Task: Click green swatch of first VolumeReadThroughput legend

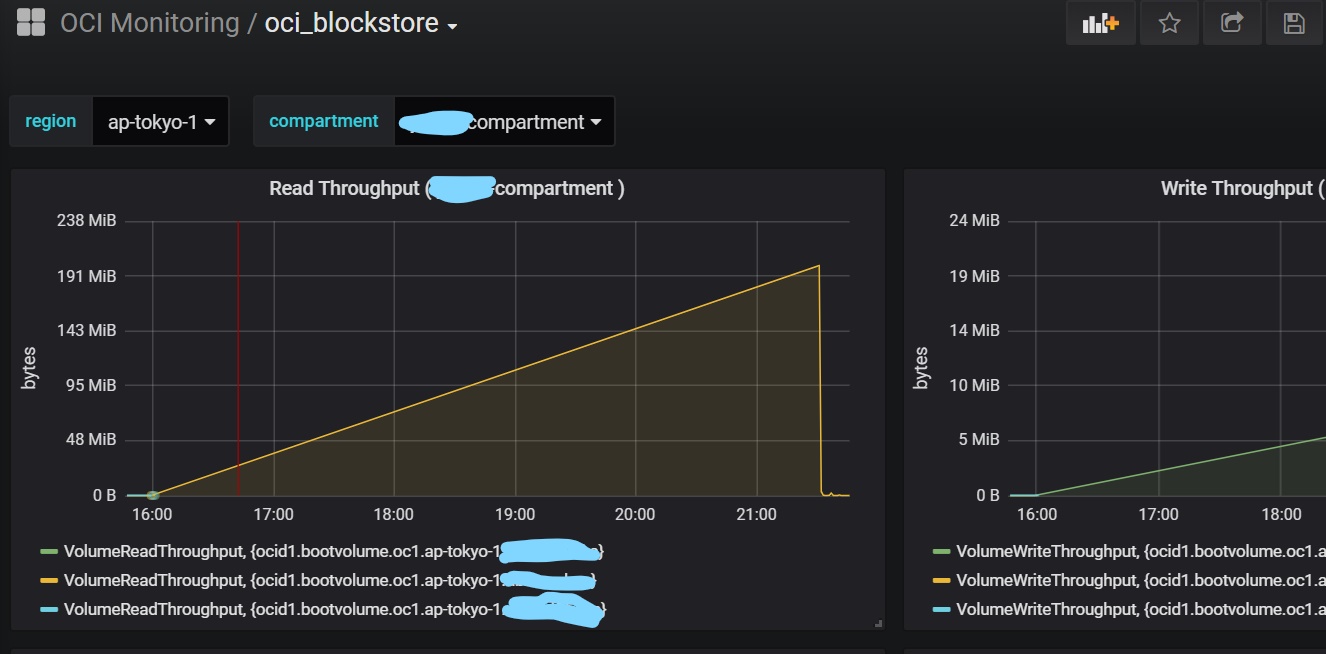Action: [x=49, y=551]
